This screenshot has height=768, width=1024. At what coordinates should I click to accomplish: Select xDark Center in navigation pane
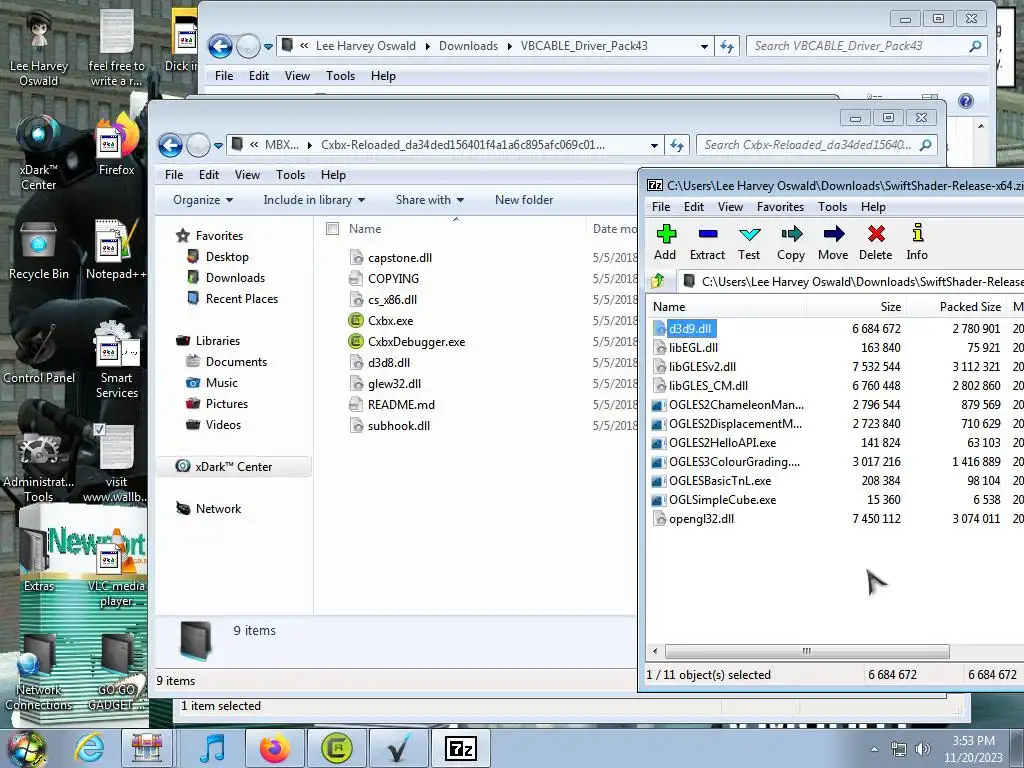pyautogui.click(x=233, y=466)
